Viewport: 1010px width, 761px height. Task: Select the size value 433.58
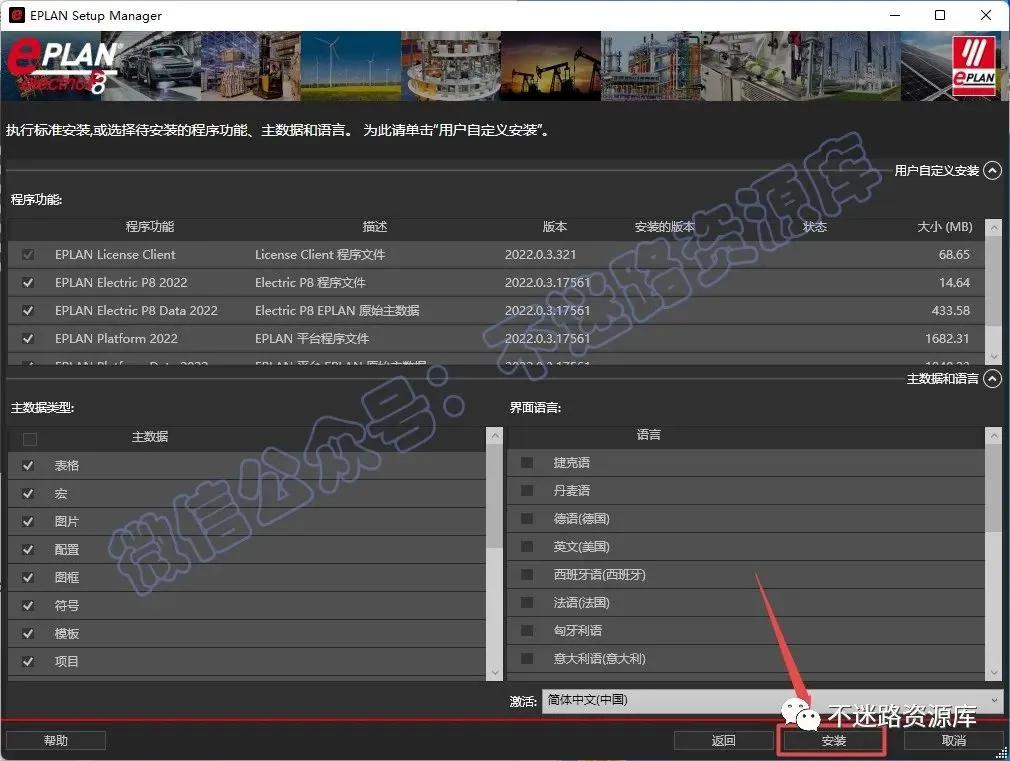(950, 311)
